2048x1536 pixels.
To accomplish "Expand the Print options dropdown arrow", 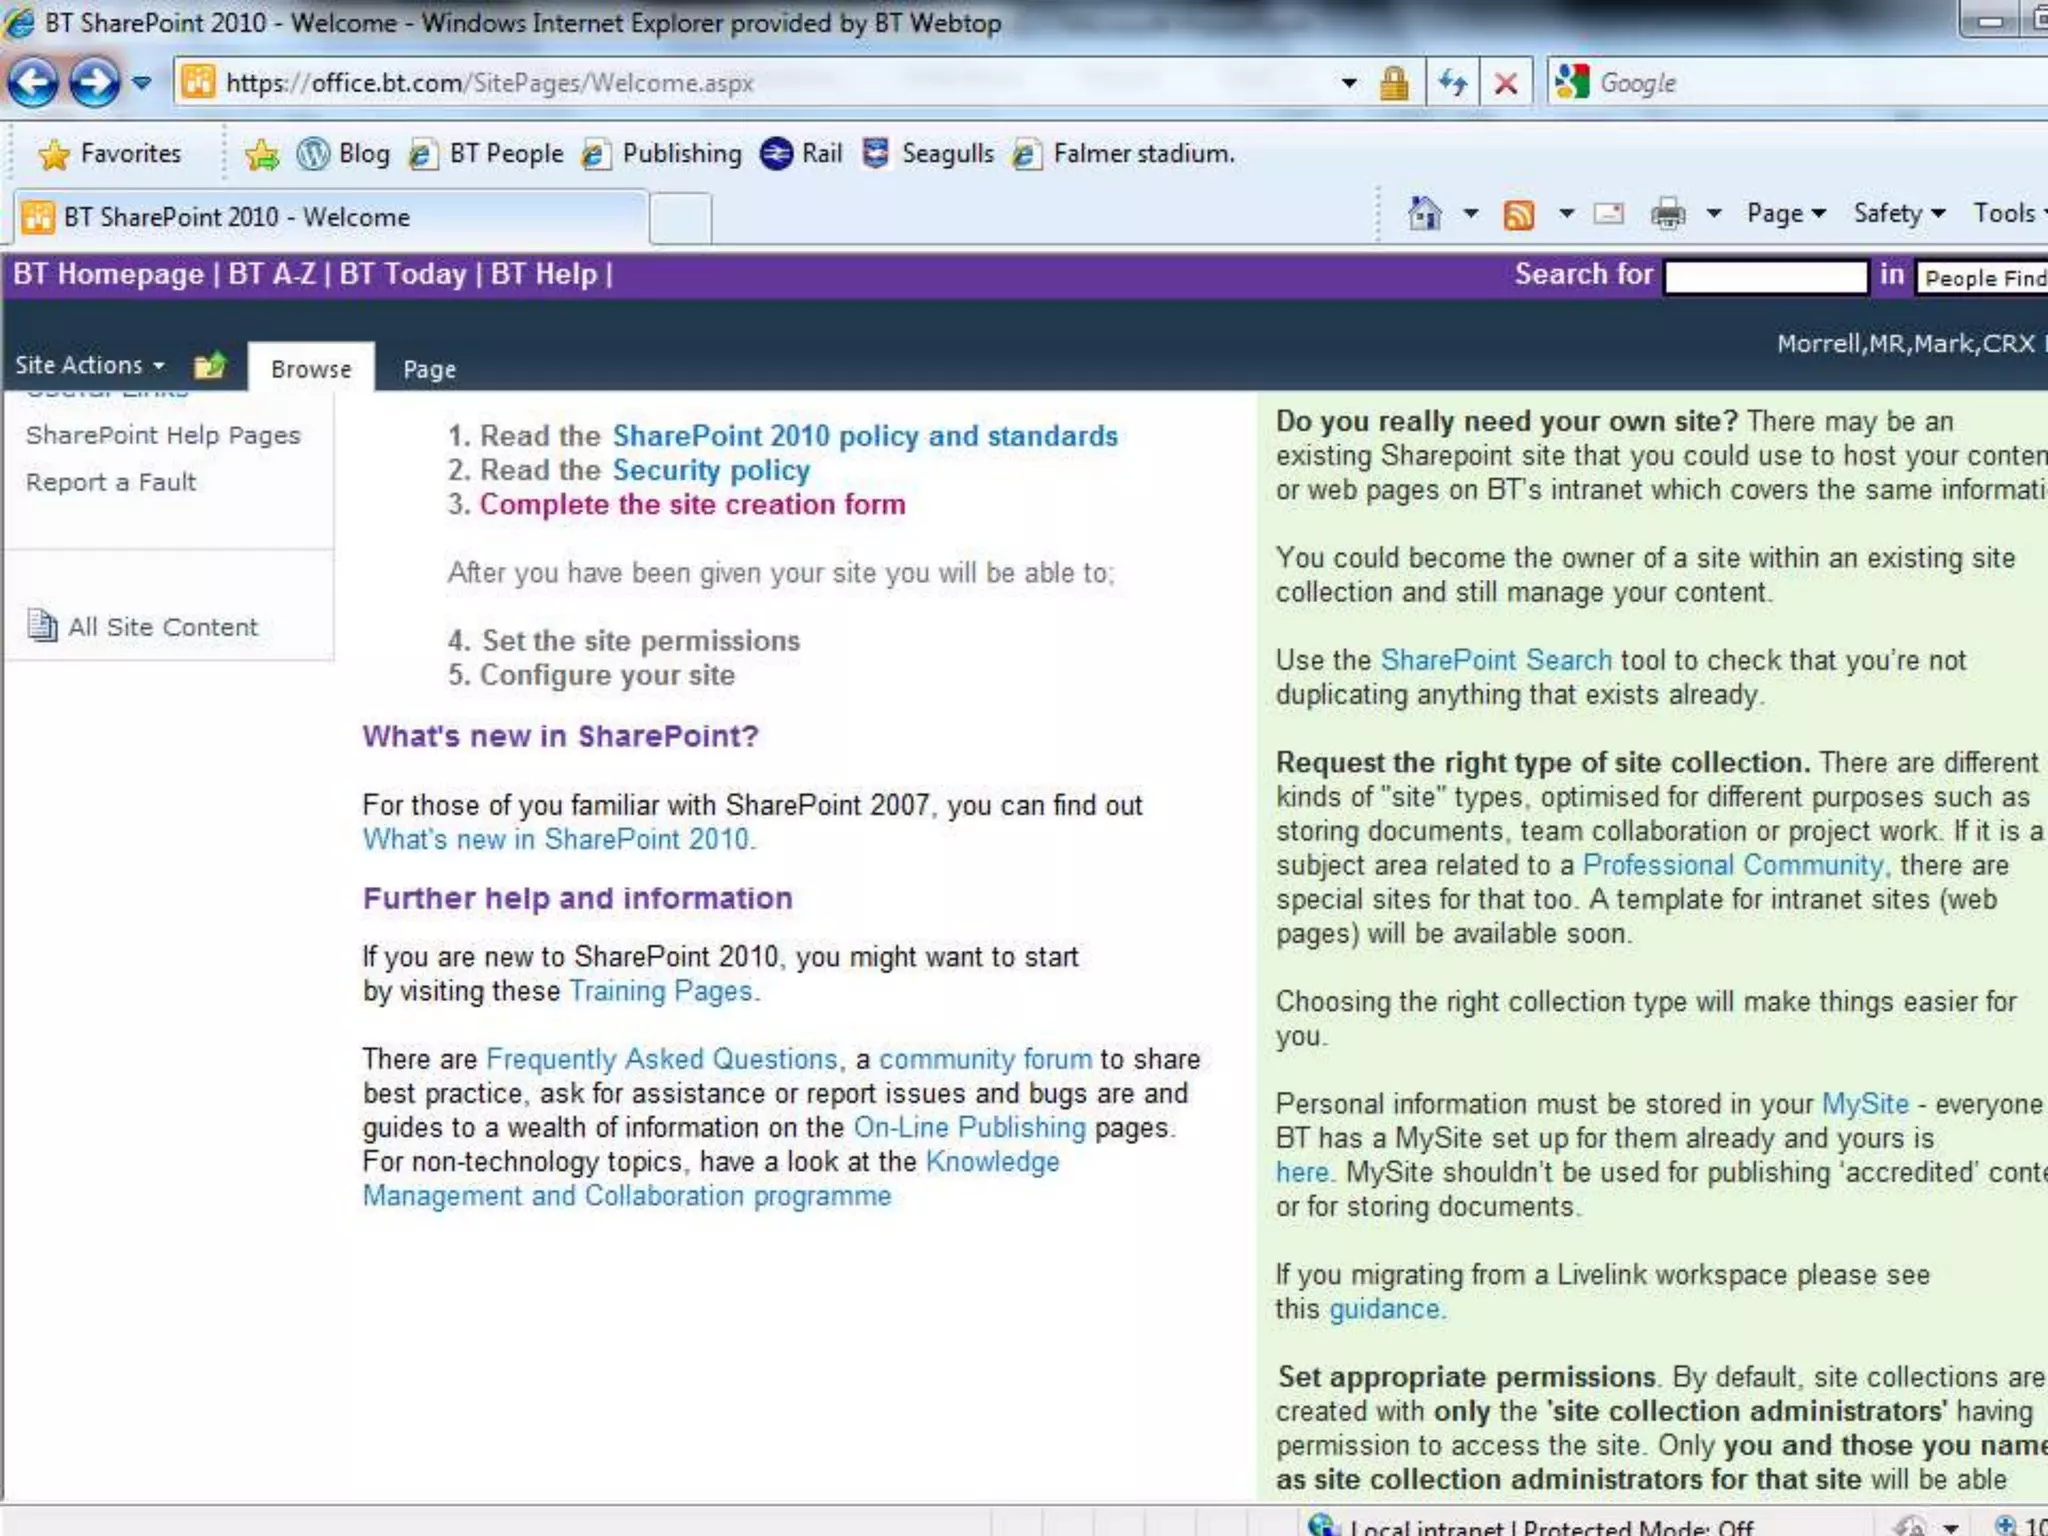I will coord(1714,213).
